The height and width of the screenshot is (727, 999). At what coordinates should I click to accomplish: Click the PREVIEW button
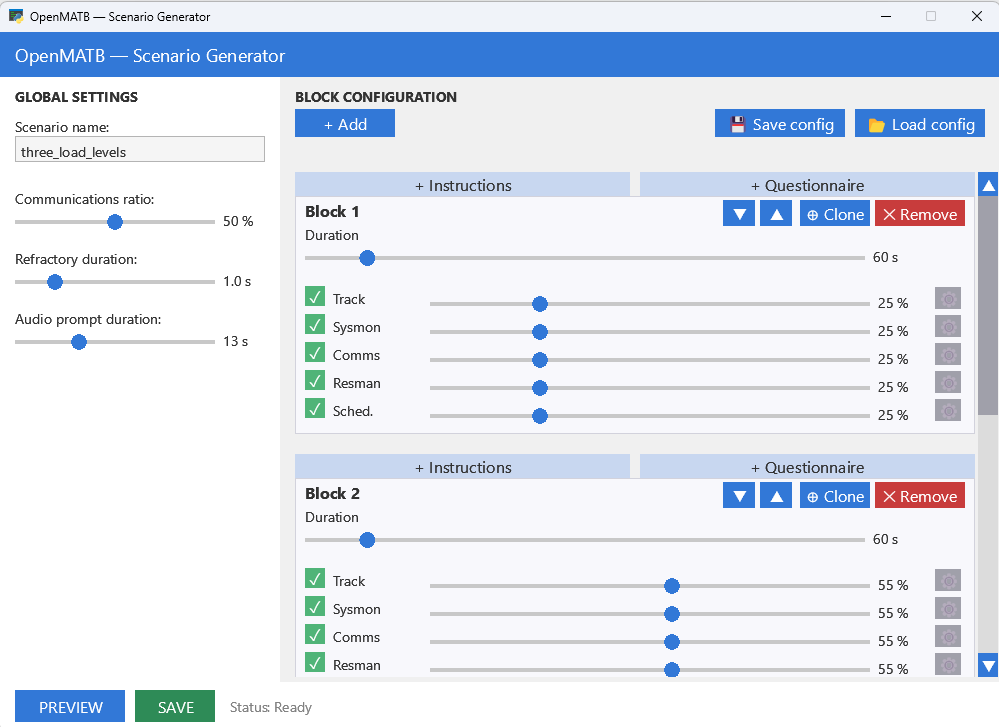[x=70, y=707]
